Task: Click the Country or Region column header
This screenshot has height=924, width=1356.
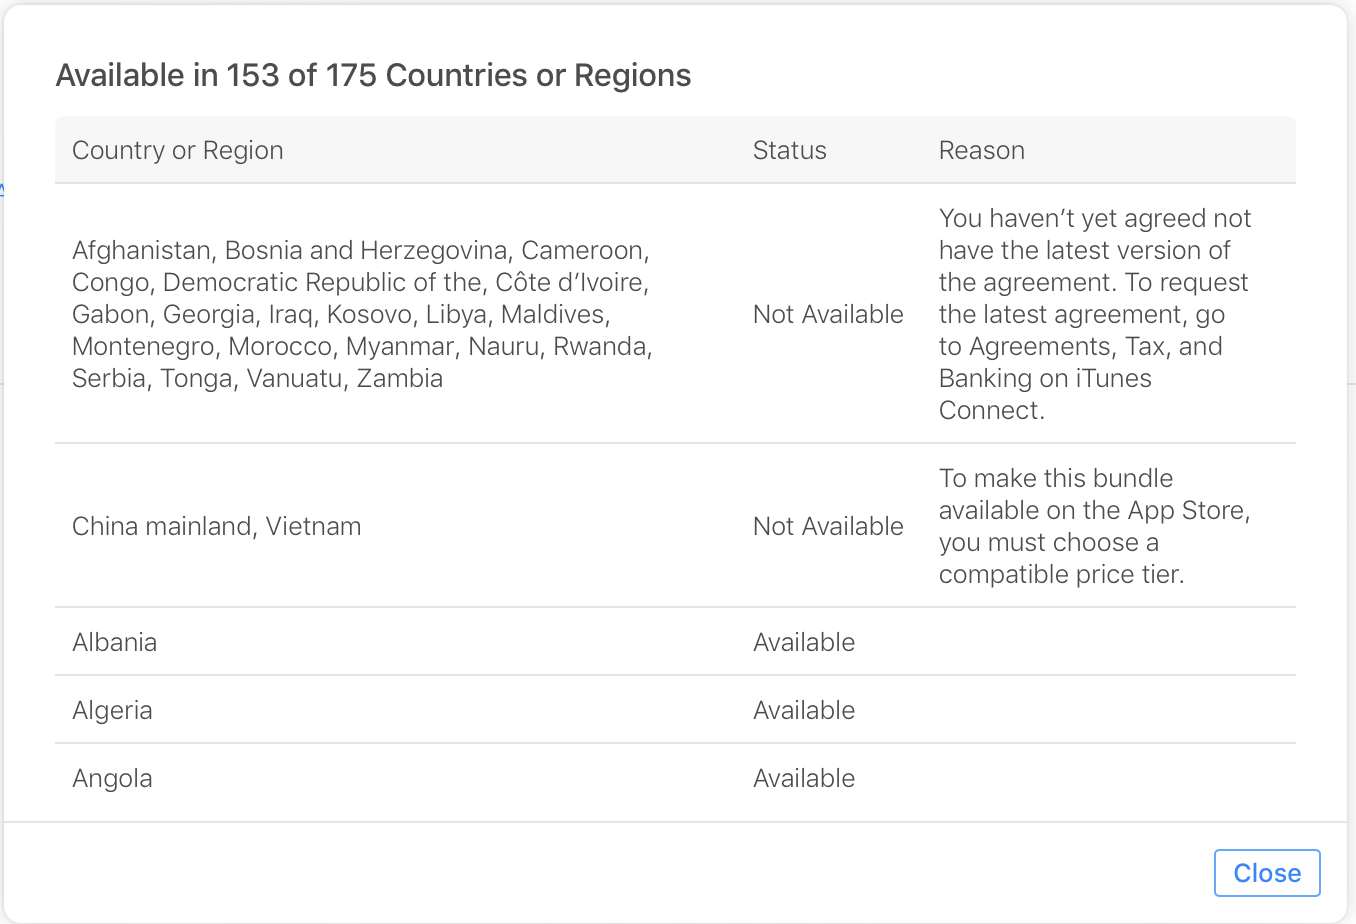Action: pos(177,150)
